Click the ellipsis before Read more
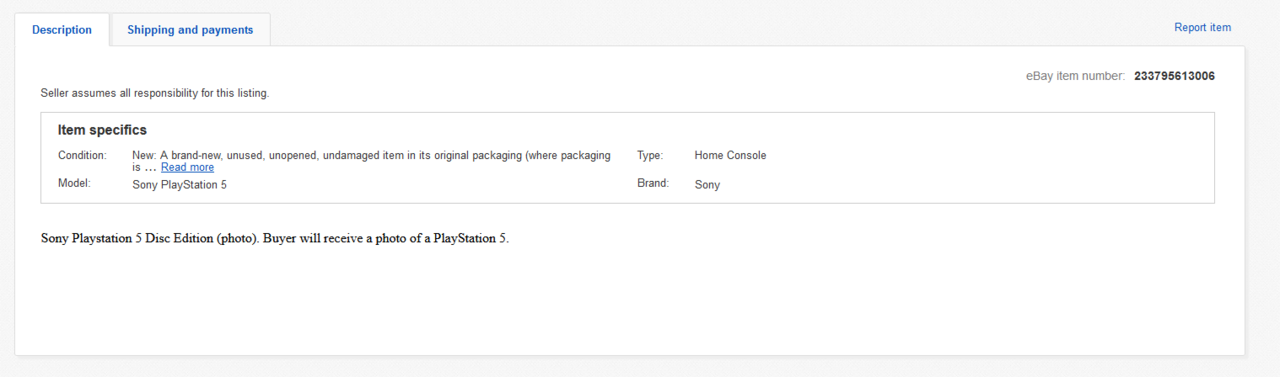The image size is (1280, 377). coord(150,168)
